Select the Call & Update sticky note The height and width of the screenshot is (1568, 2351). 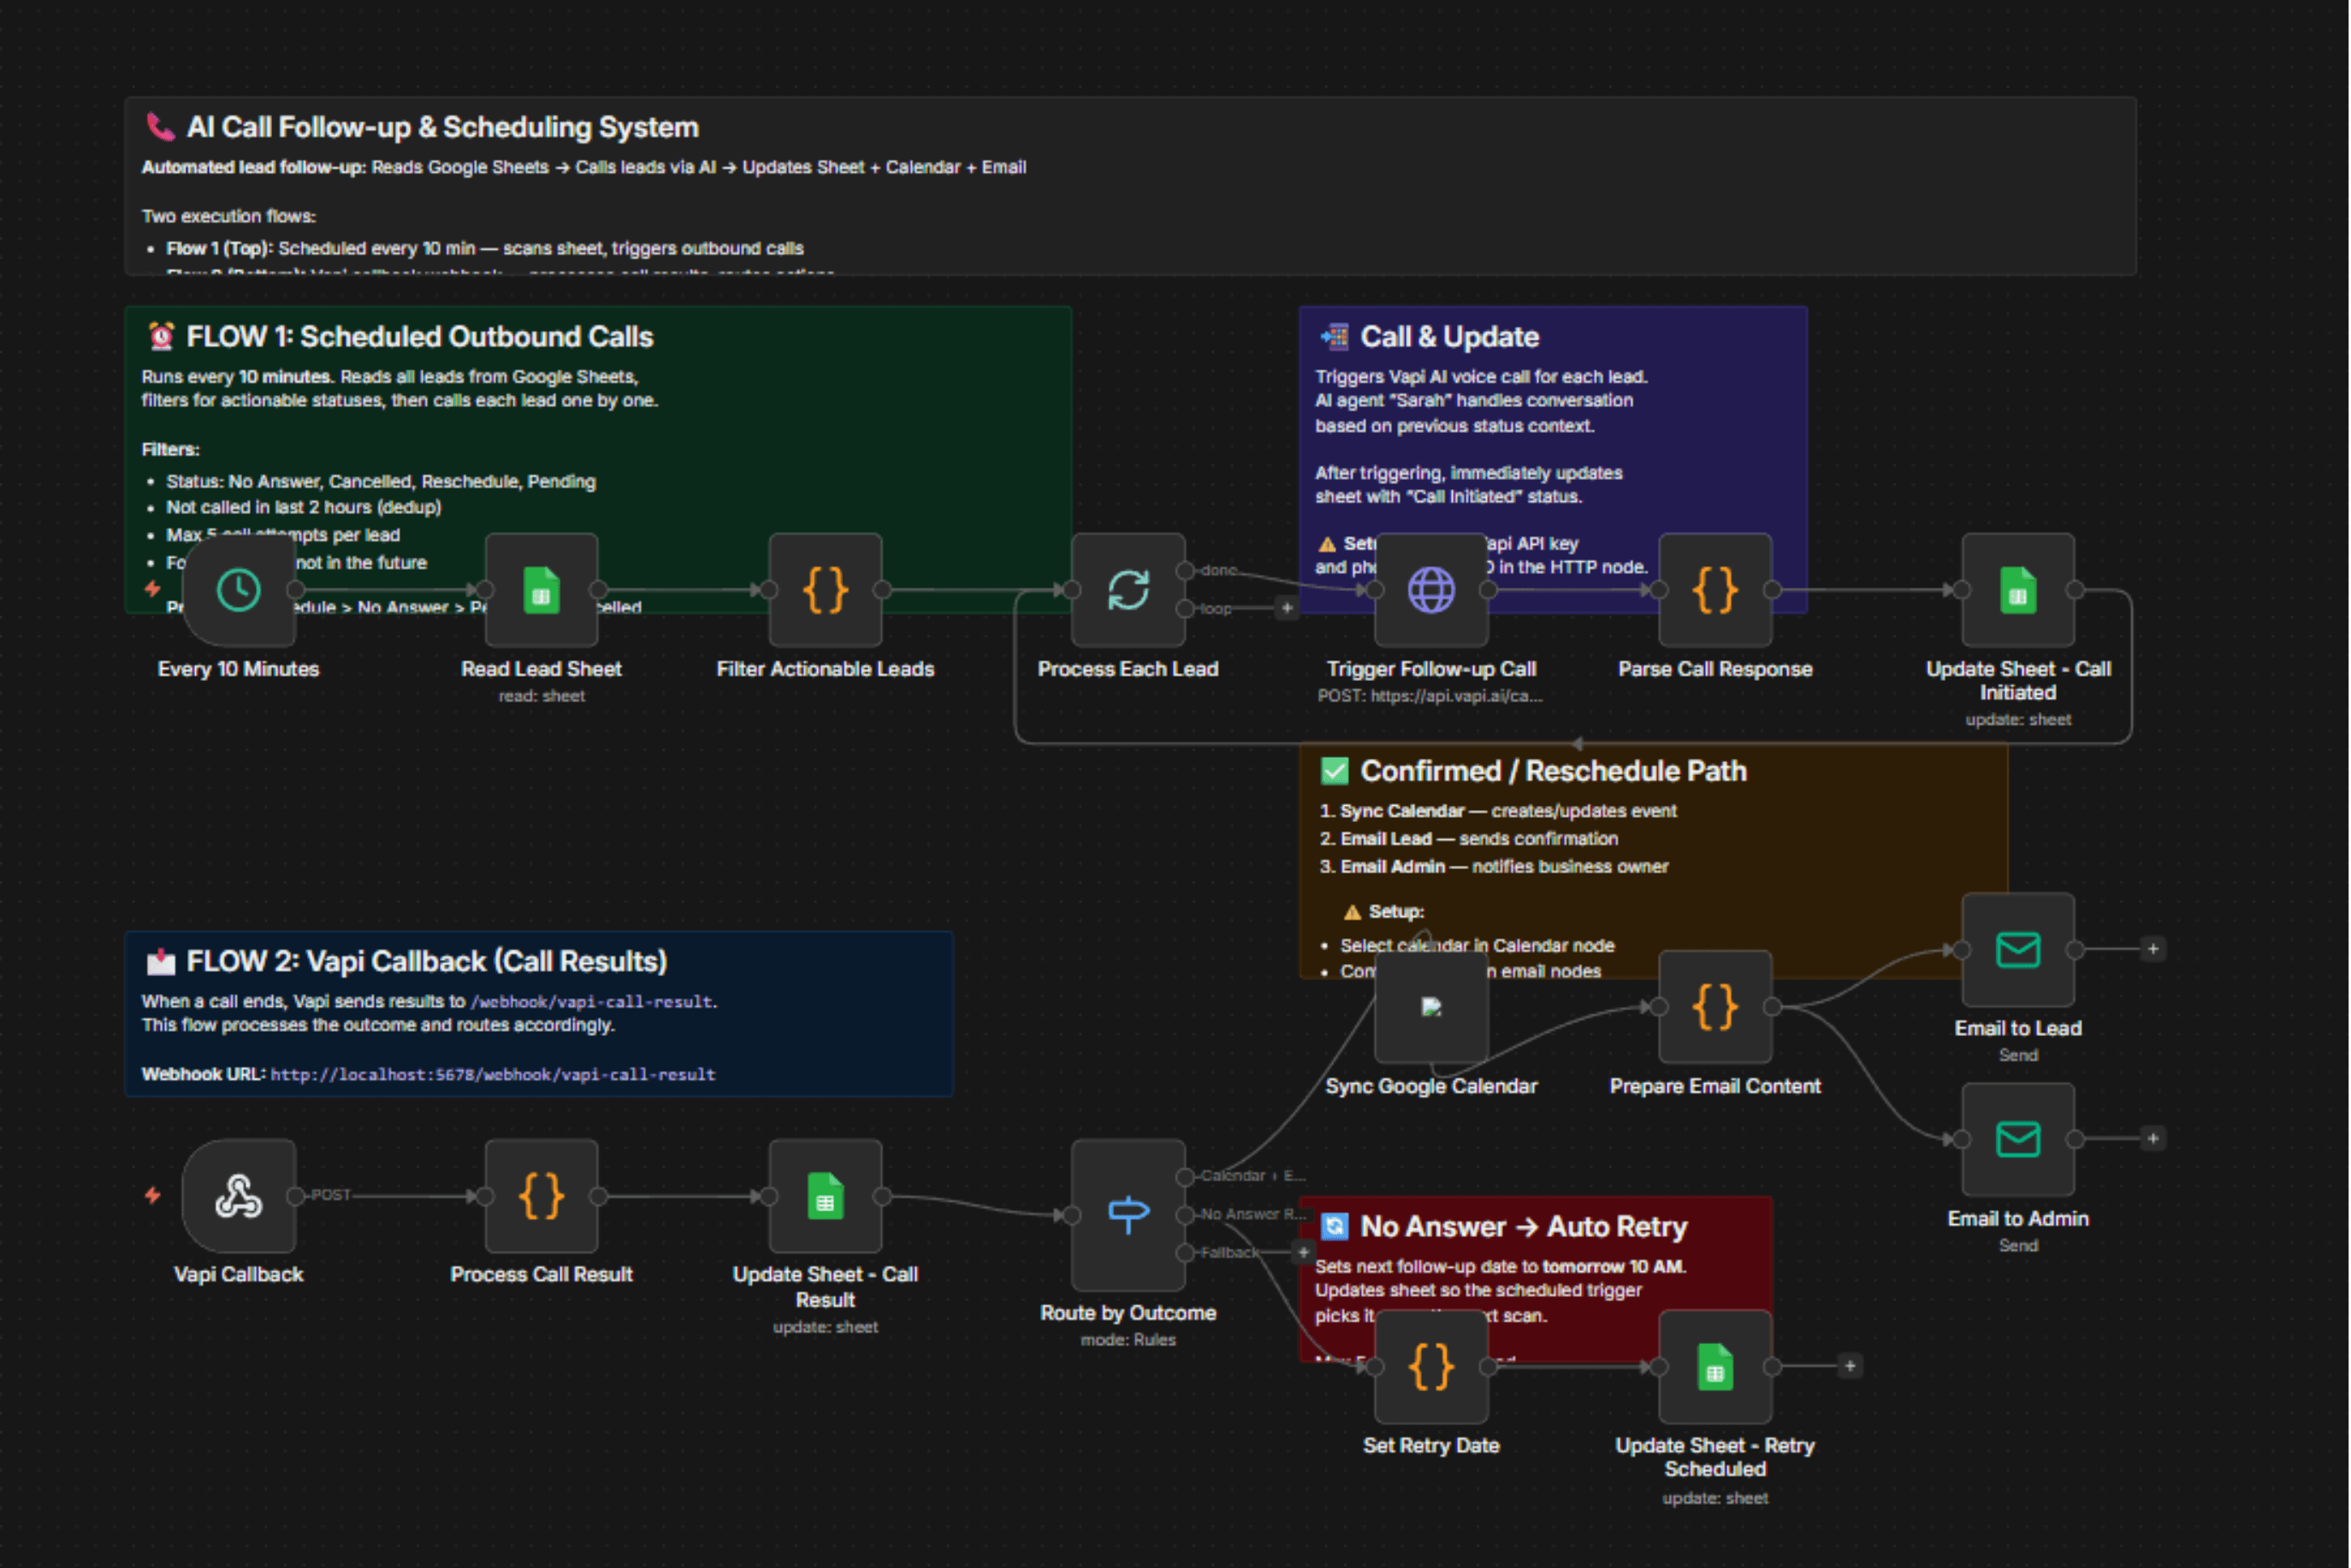[1552, 460]
